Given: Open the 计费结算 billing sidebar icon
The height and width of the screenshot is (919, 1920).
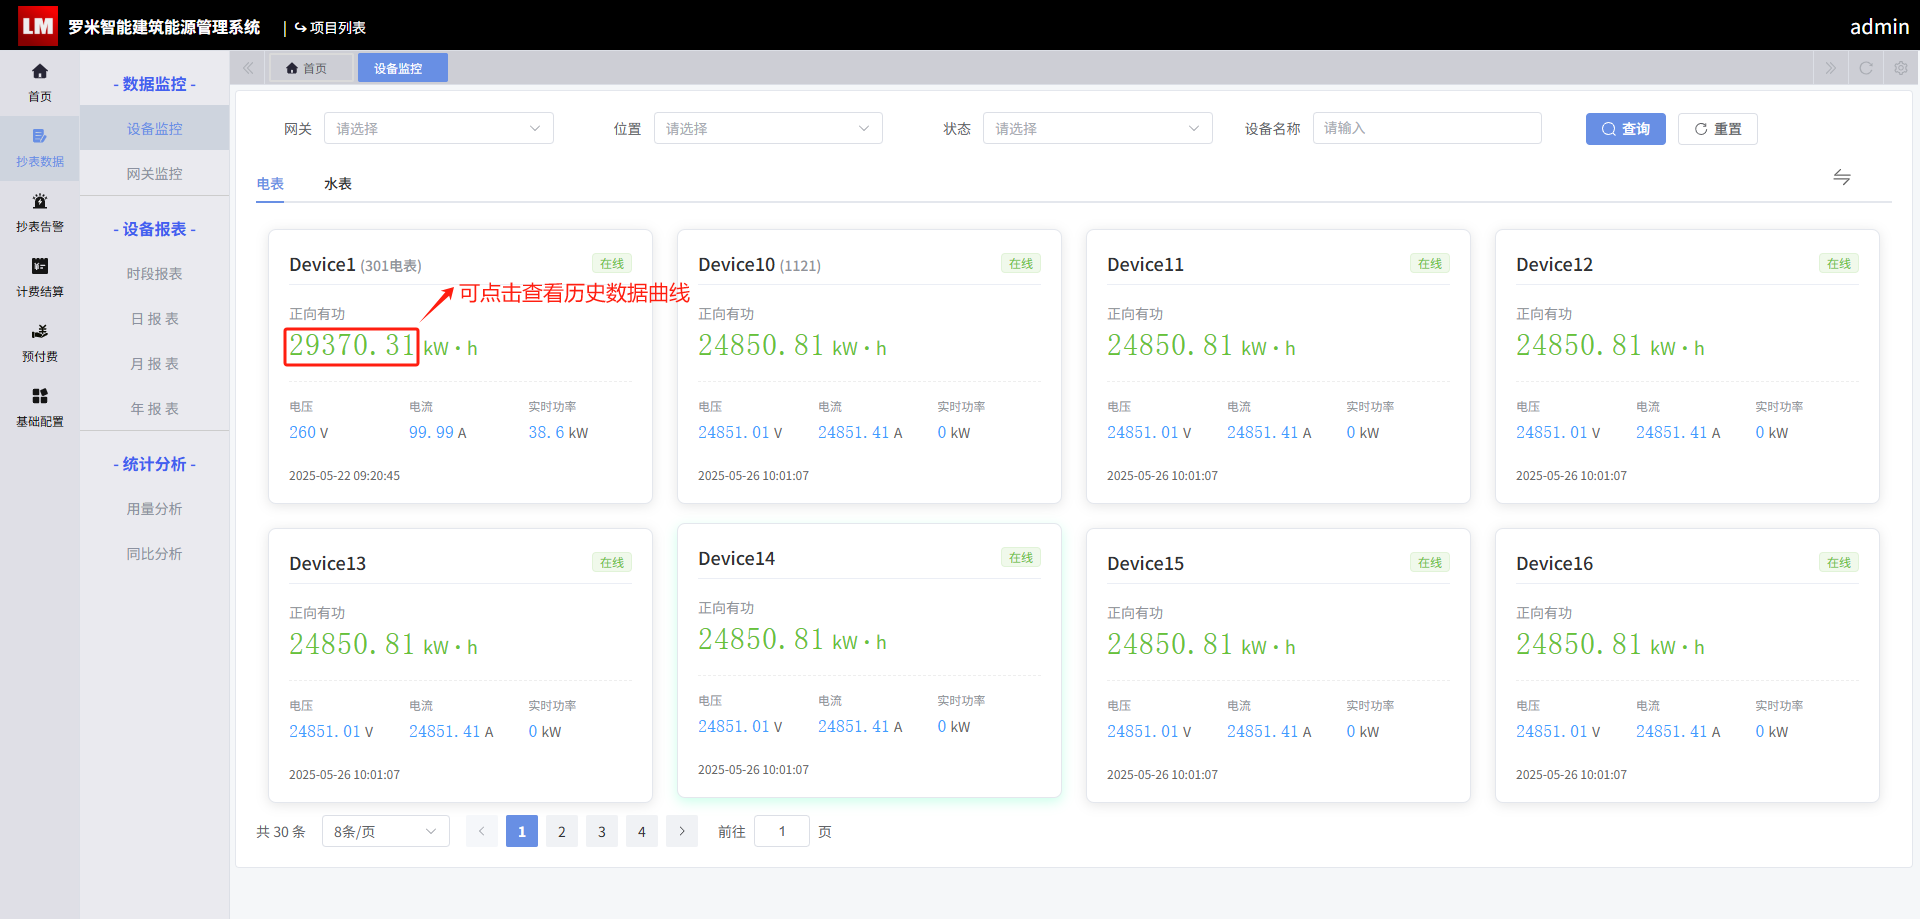Looking at the screenshot, I should [x=40, y=266].
